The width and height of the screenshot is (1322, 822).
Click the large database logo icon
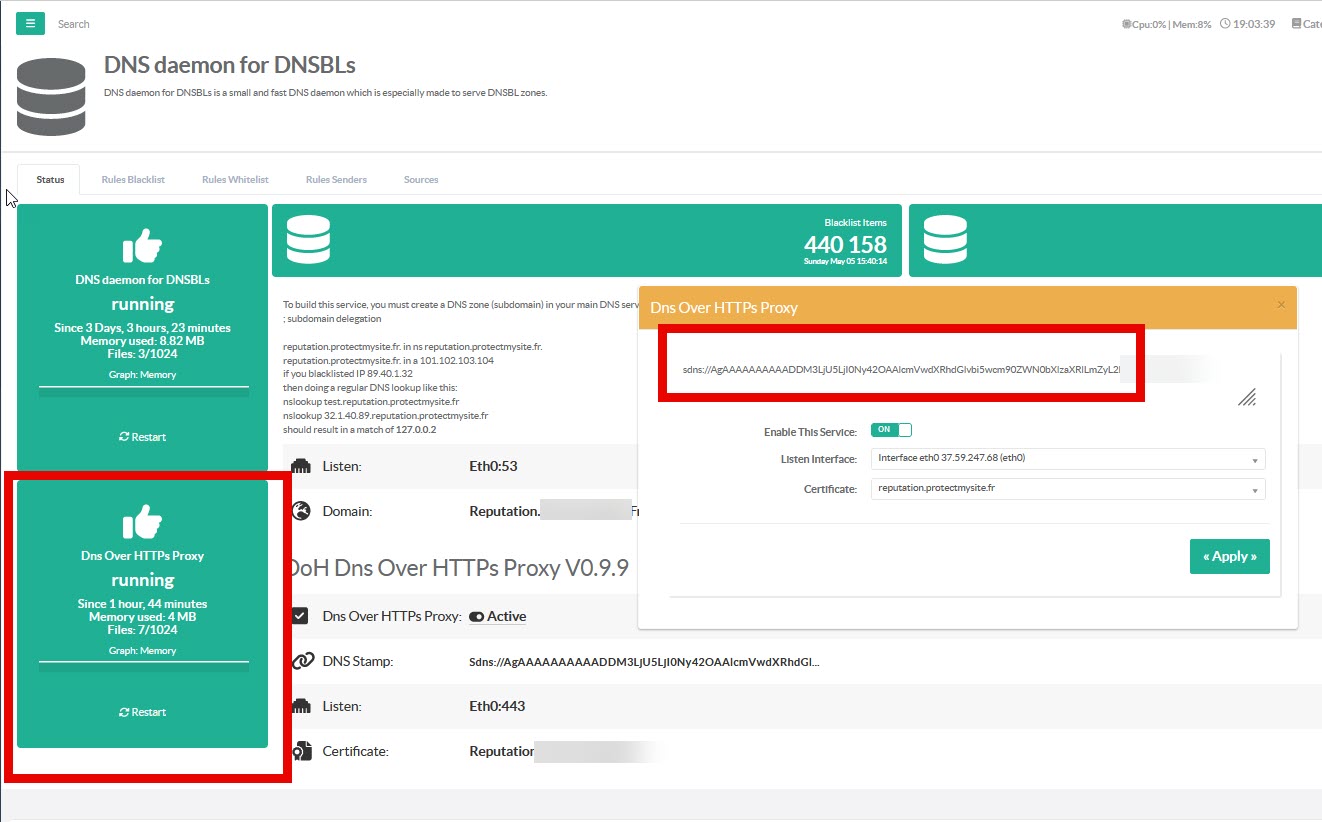pos(52,96)
